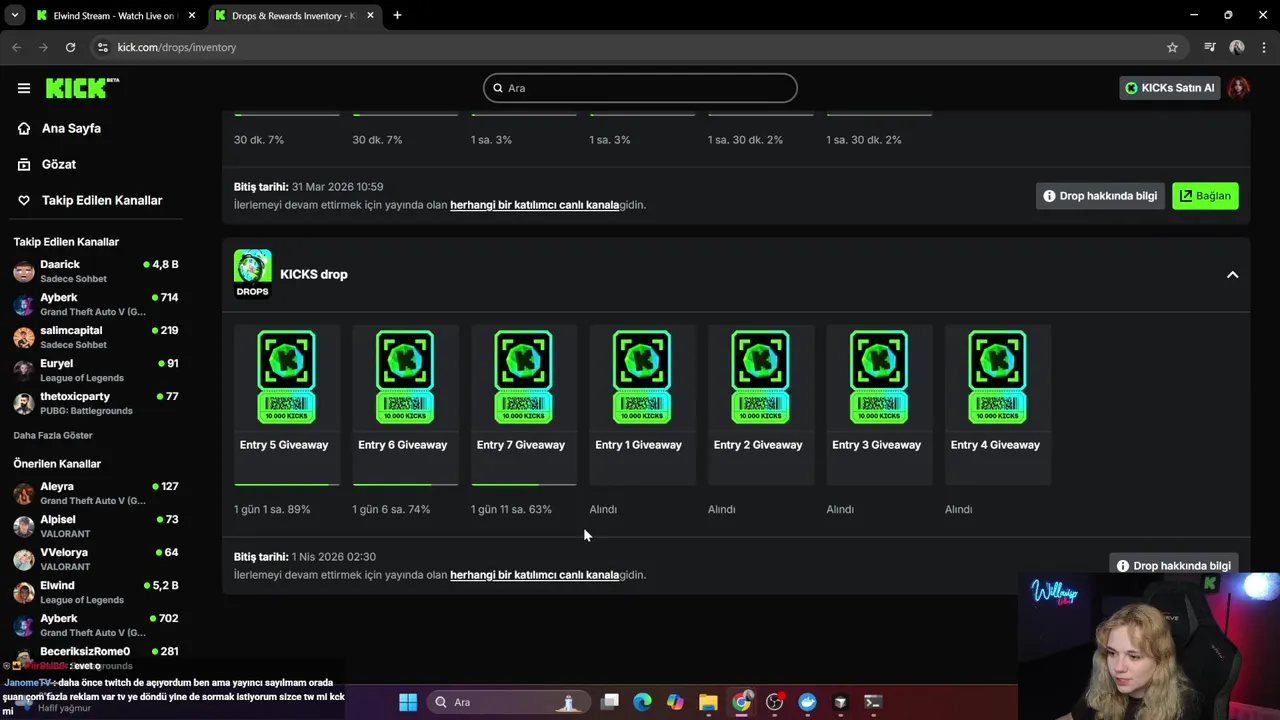The width and height of the screenshot is (1280, 720).
Task: Open Ayberk channel with 702 viewers
Action: click(96, 625)
